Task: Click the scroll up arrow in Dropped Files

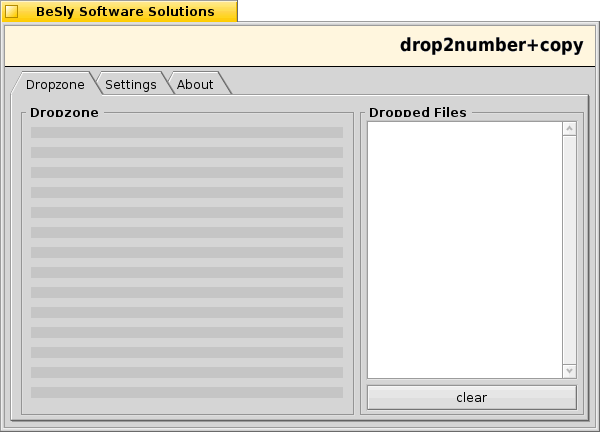Action: [569, 129]
